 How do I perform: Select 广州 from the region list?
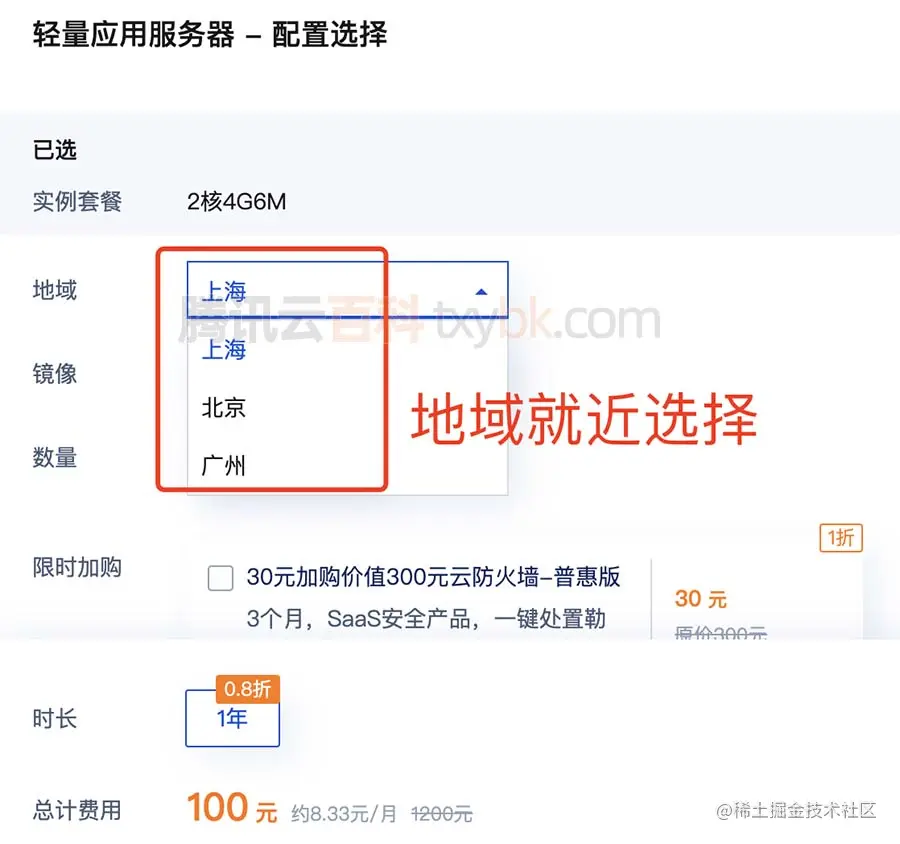coord(224,464)
